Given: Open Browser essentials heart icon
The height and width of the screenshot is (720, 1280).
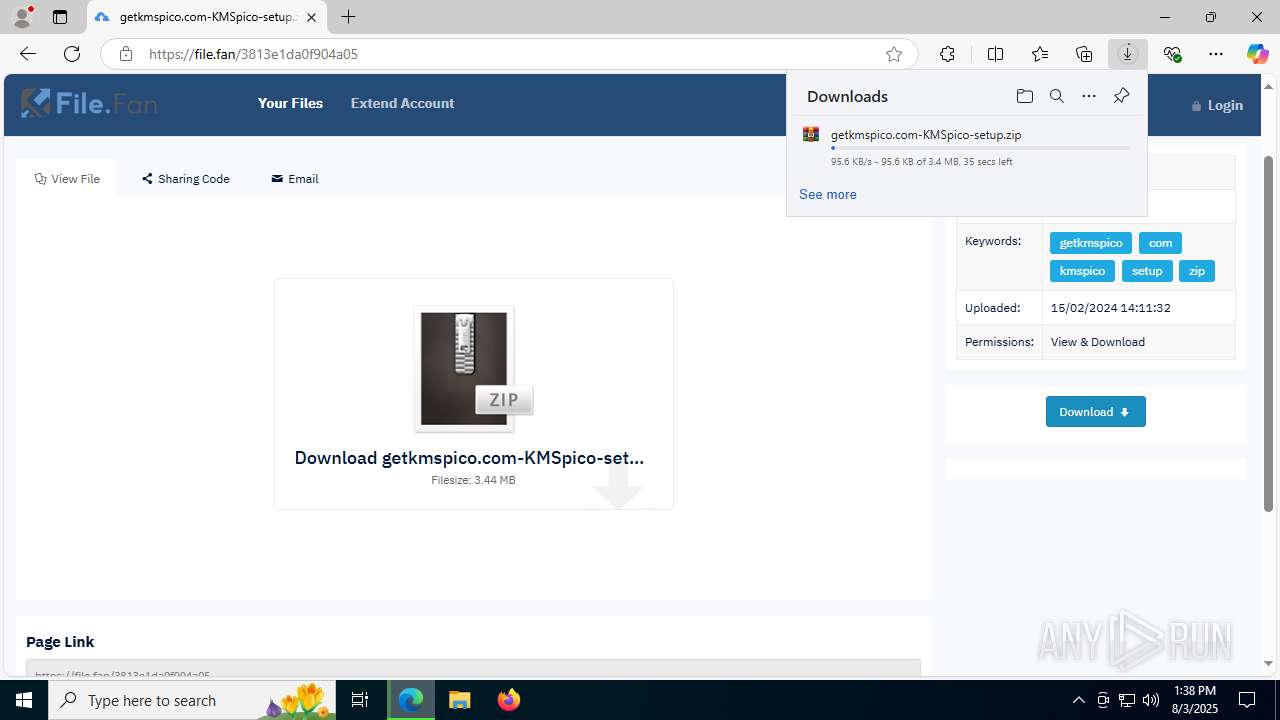Looking at the screenshot, I should (x=1173, y=54).
